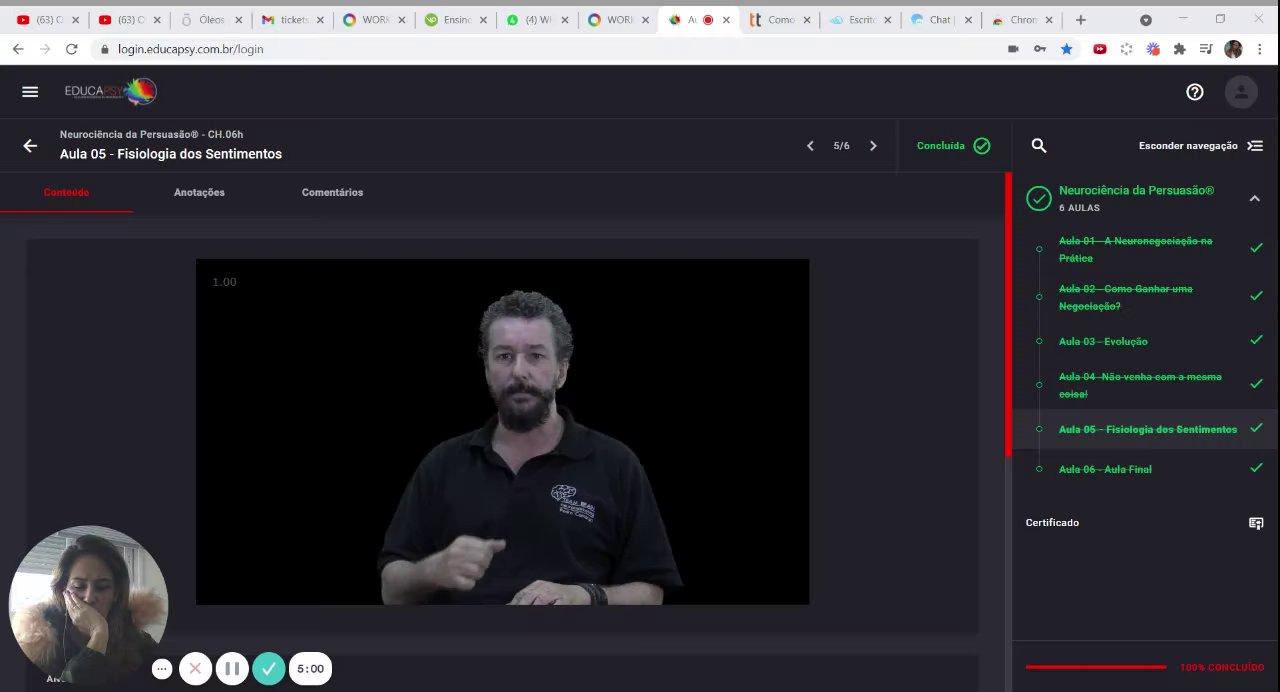Click the browser back arrow
Image resolution: width=1280 pixels, height=692 pixels.
point(17,49)
